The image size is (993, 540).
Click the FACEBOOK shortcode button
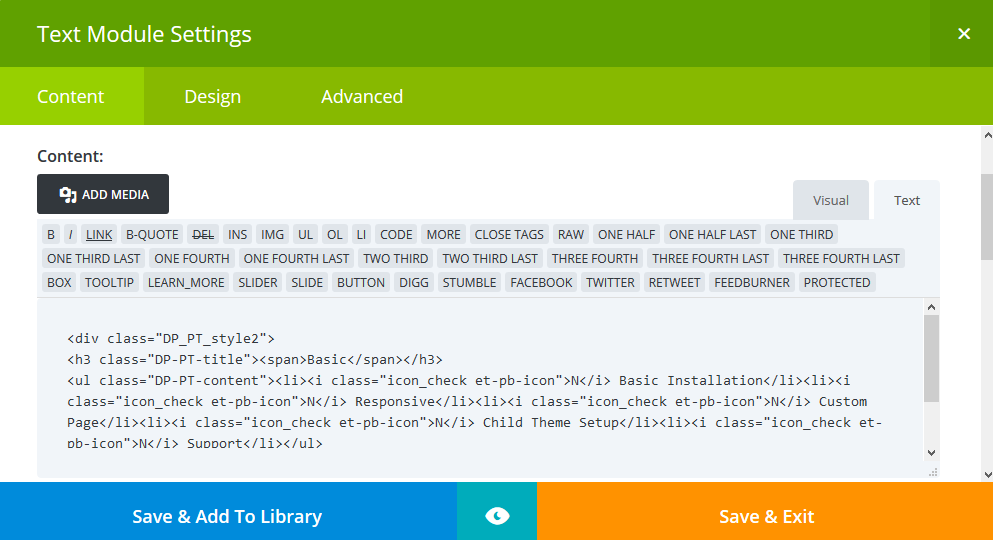pyautogui.click(x=541, y=282)
